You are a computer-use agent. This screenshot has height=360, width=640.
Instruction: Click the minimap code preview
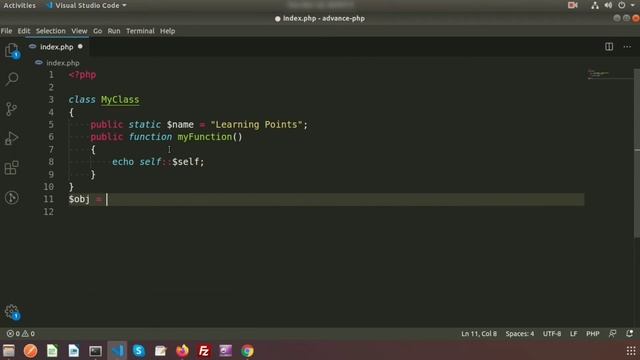(x=598, y=74)
